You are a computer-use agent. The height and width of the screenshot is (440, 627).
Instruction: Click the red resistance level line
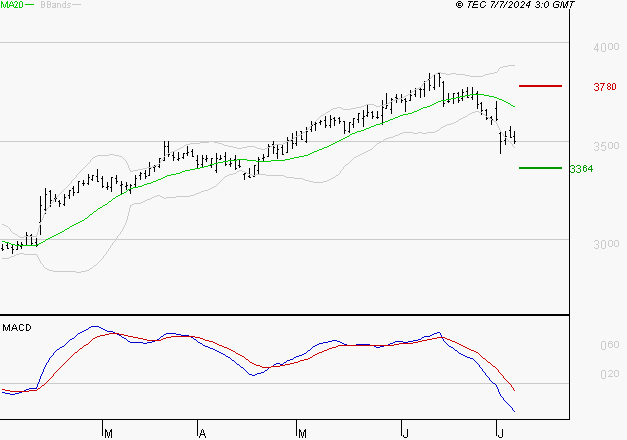(x=540, y=86)
